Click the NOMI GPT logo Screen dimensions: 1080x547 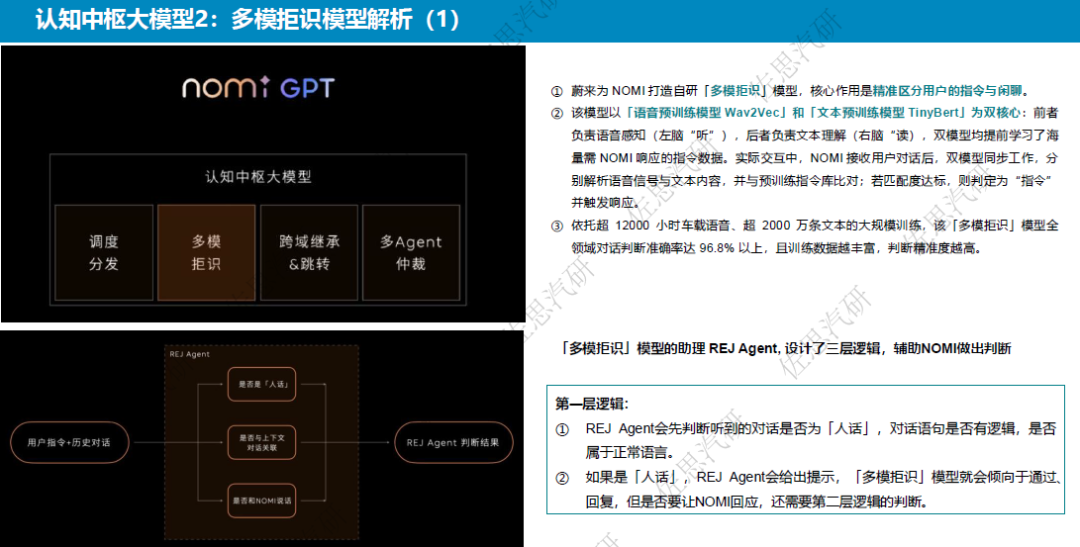coord(258,88)
